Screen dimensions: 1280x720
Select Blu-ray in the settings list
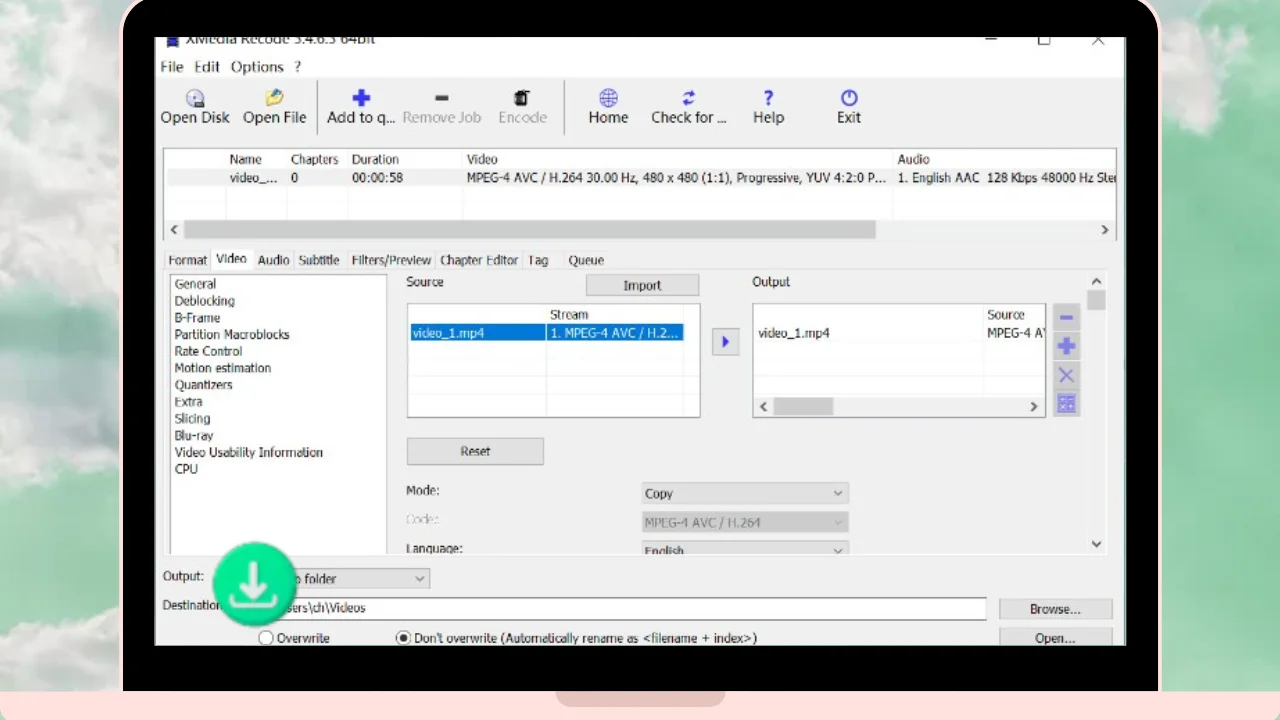tap(193, 436)
